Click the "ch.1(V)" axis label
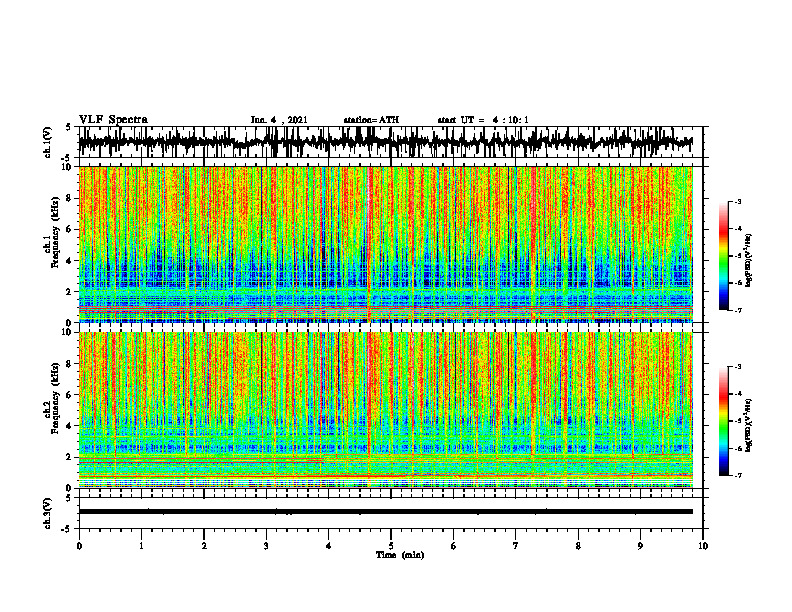Screen dimensions: 792x612 48,142
